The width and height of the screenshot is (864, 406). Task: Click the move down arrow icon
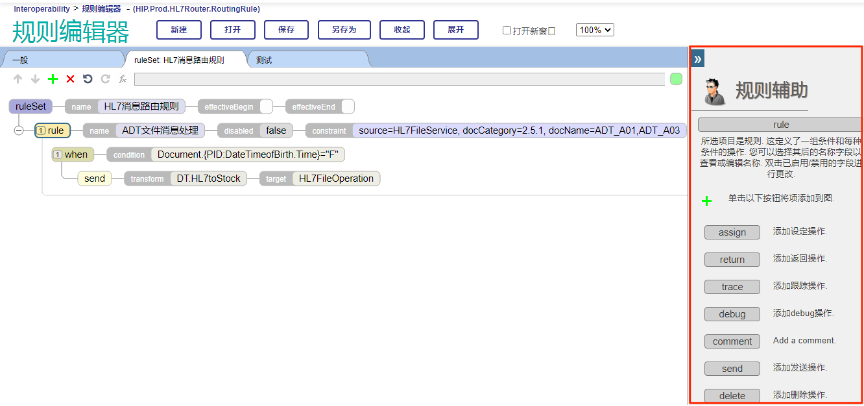click(35, 79)
